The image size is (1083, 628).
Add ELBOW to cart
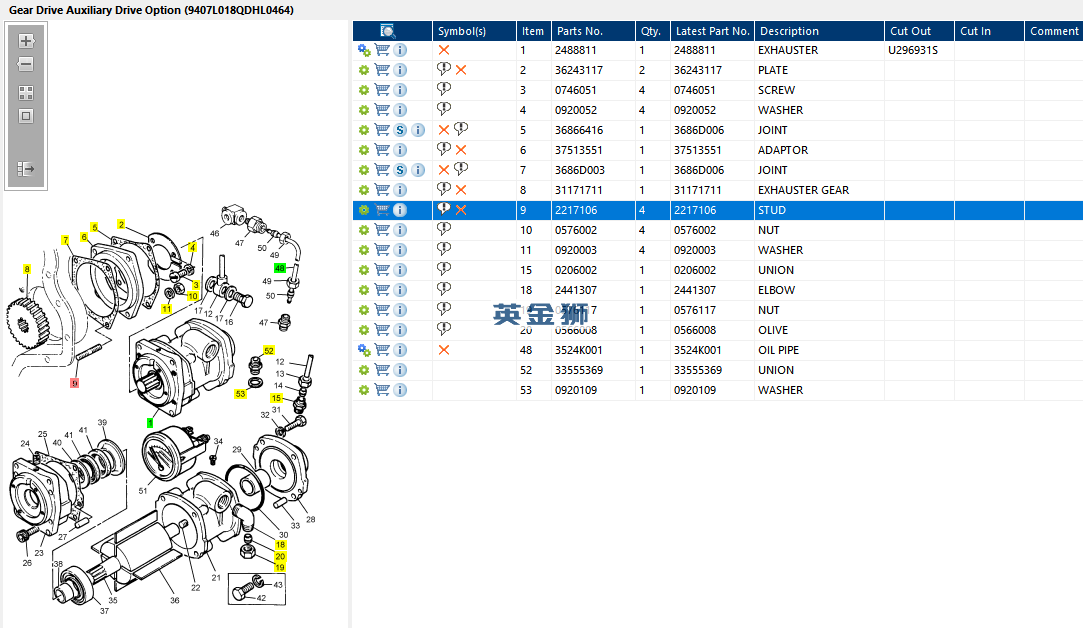click(x=382, y=290)
